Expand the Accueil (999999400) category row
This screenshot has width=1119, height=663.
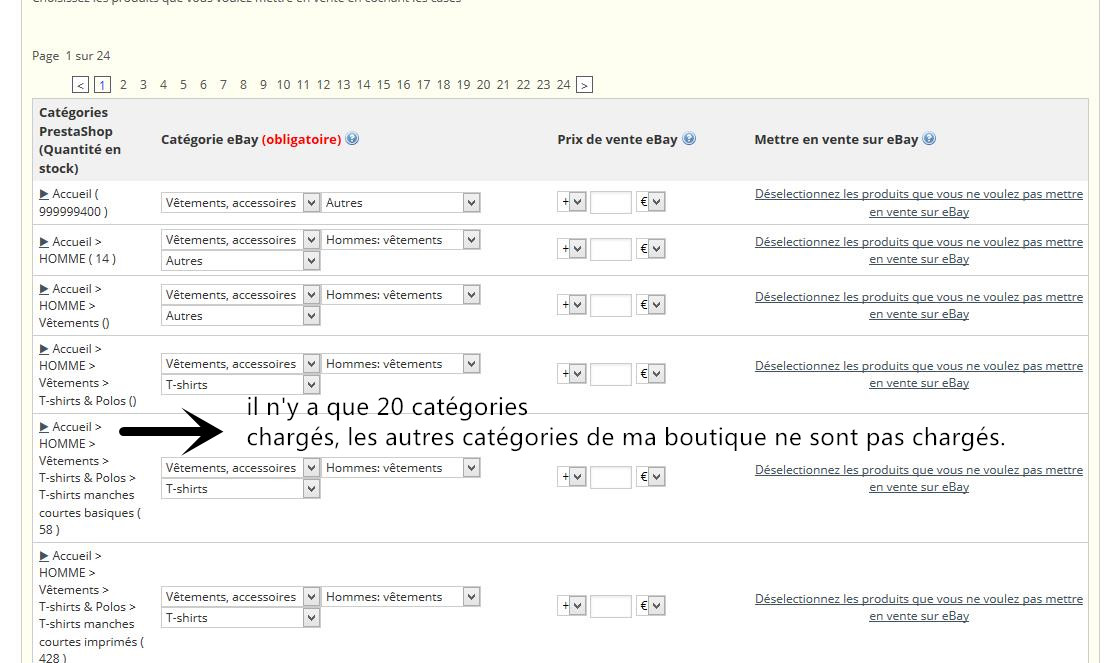tap(44, 194)
